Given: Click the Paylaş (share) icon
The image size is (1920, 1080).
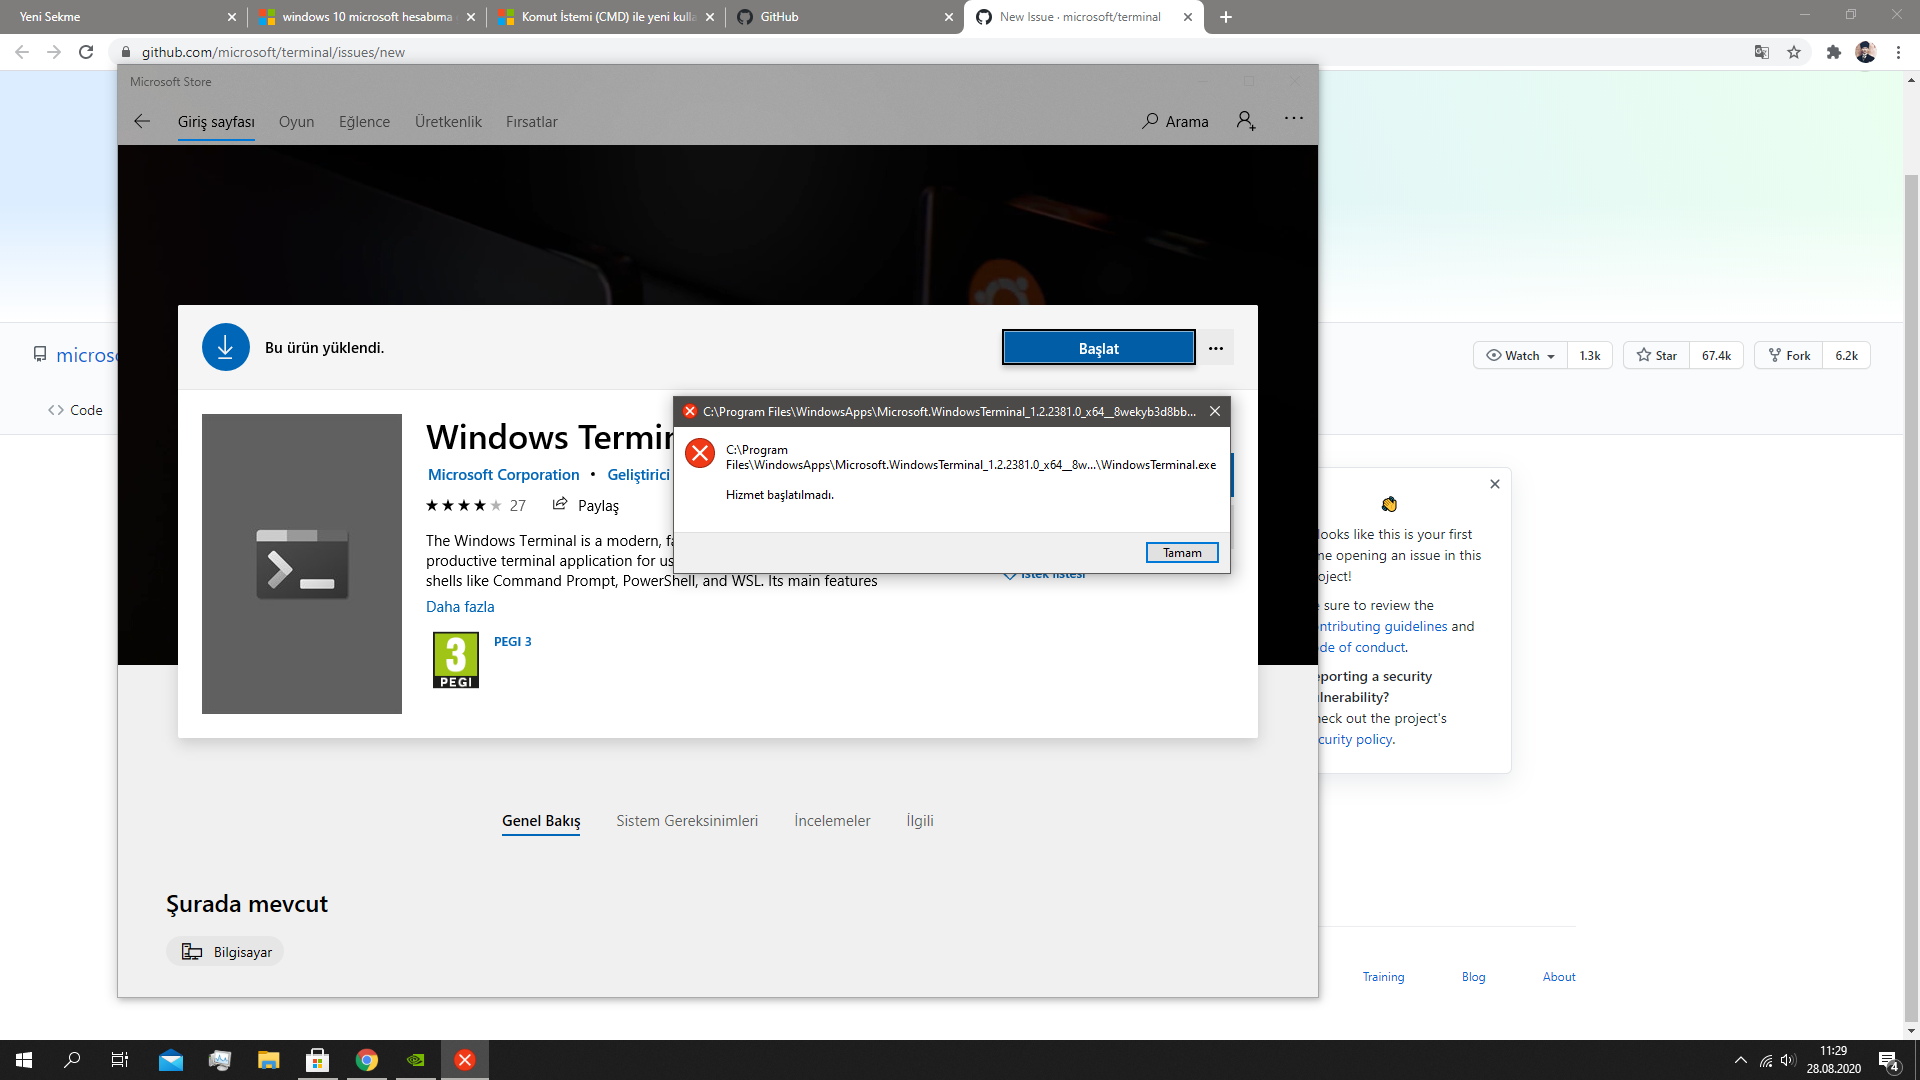Looking at the screenshot, I should [x=561, y=504].
